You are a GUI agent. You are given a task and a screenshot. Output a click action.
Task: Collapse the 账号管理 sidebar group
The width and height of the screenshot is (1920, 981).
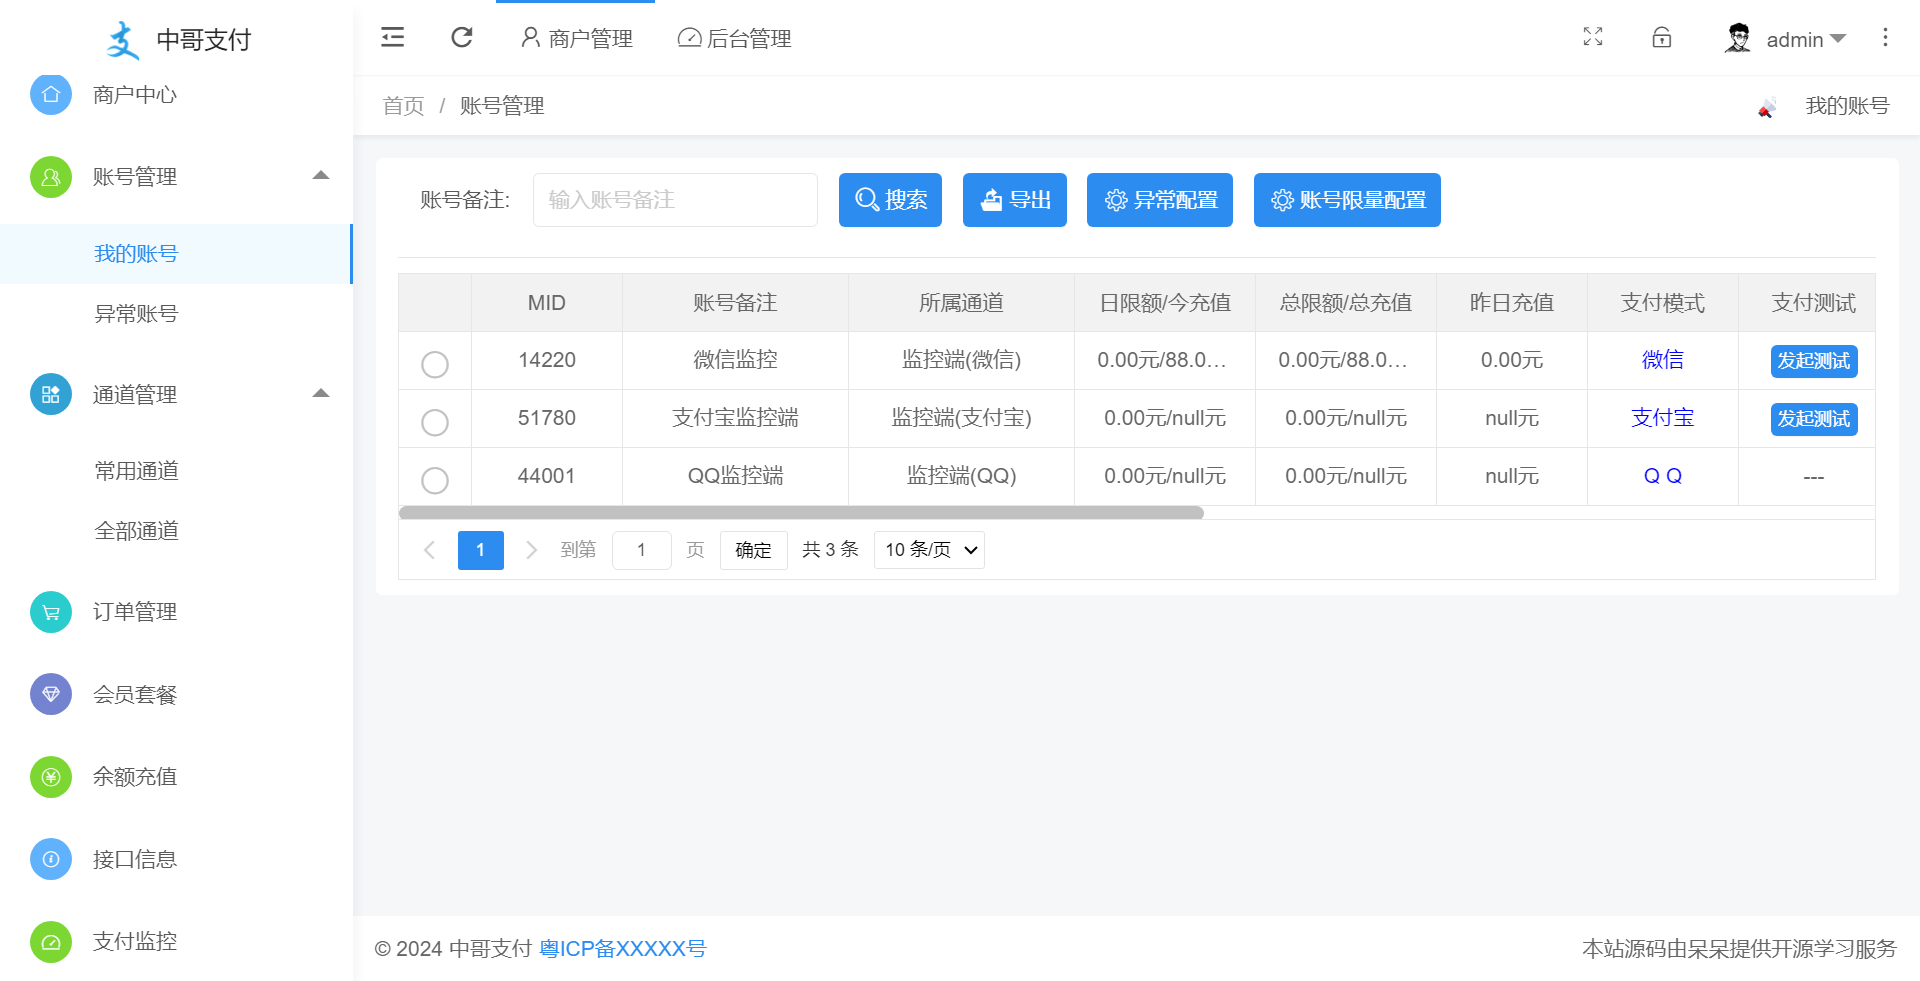tap(320, 176)
